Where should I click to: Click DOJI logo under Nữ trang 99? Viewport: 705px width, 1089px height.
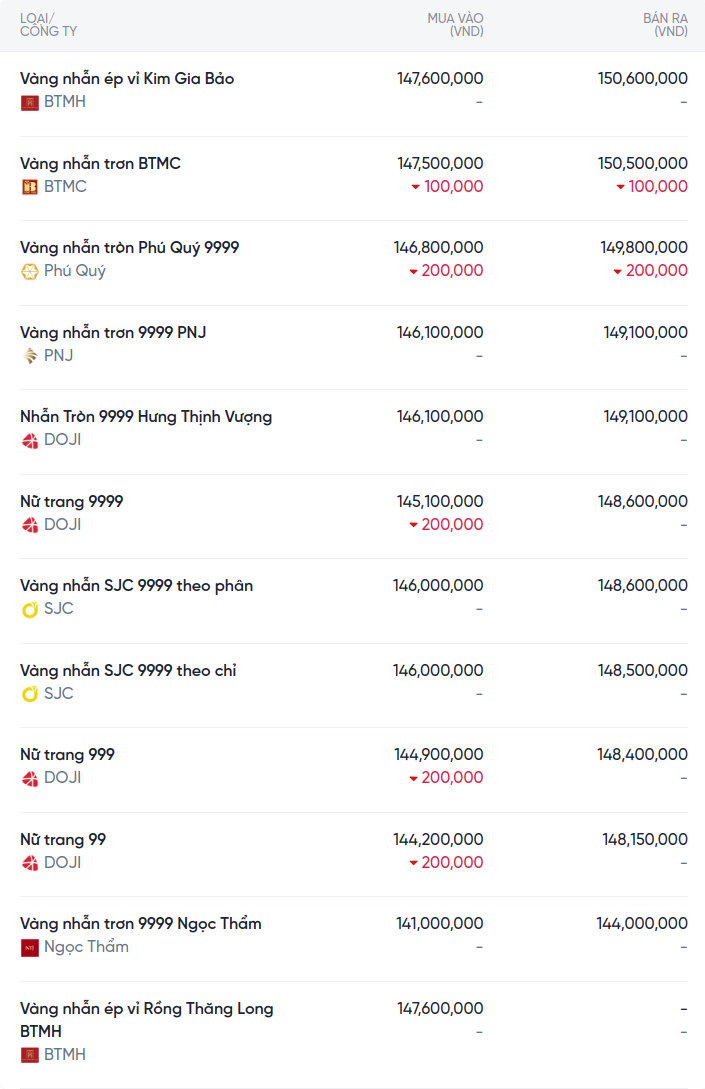point(30,863)
